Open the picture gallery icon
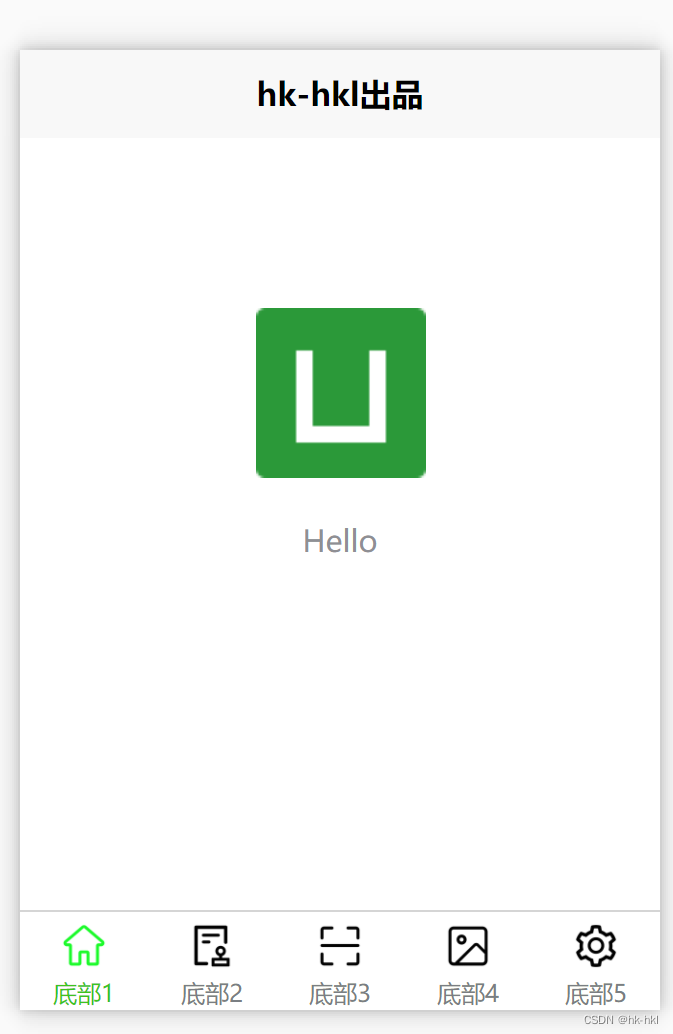 [x=468, y=946]
